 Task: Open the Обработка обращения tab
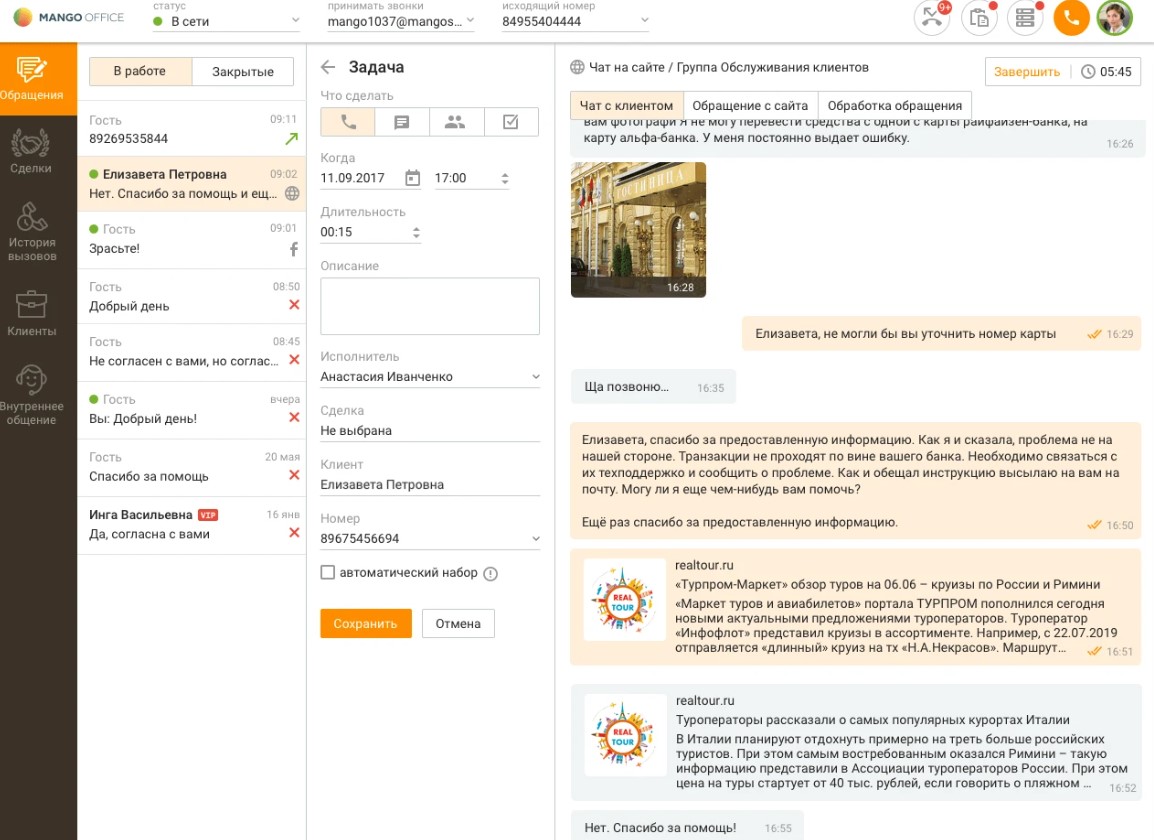pos(894,105)
